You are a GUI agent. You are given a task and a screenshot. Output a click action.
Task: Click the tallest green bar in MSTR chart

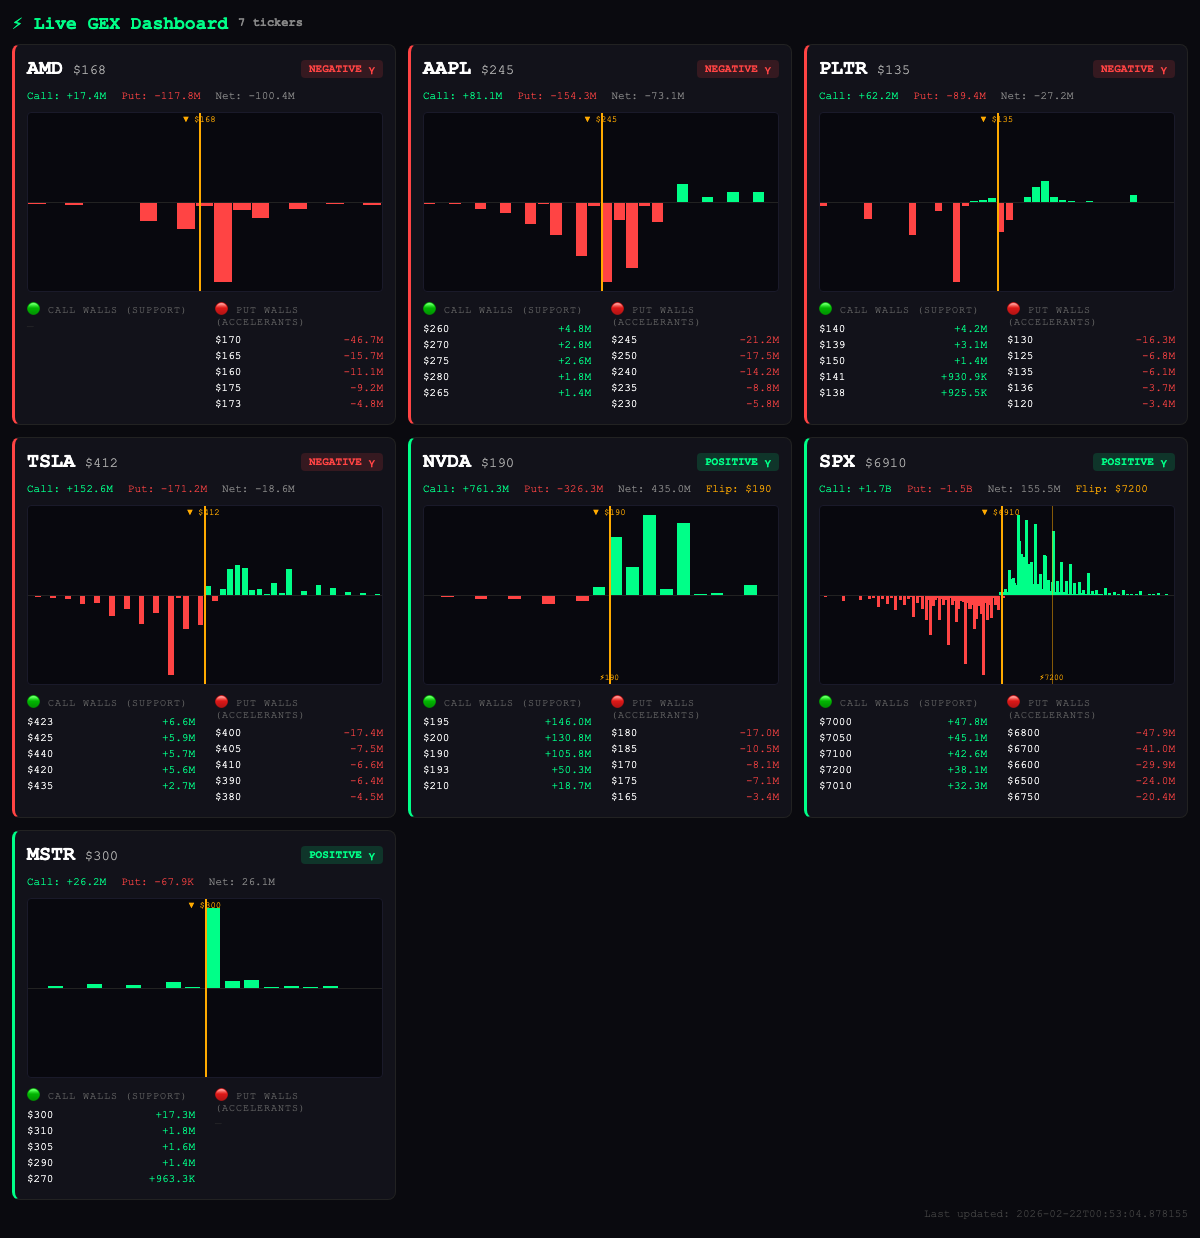pyautogui.click(x=213, y=947)
